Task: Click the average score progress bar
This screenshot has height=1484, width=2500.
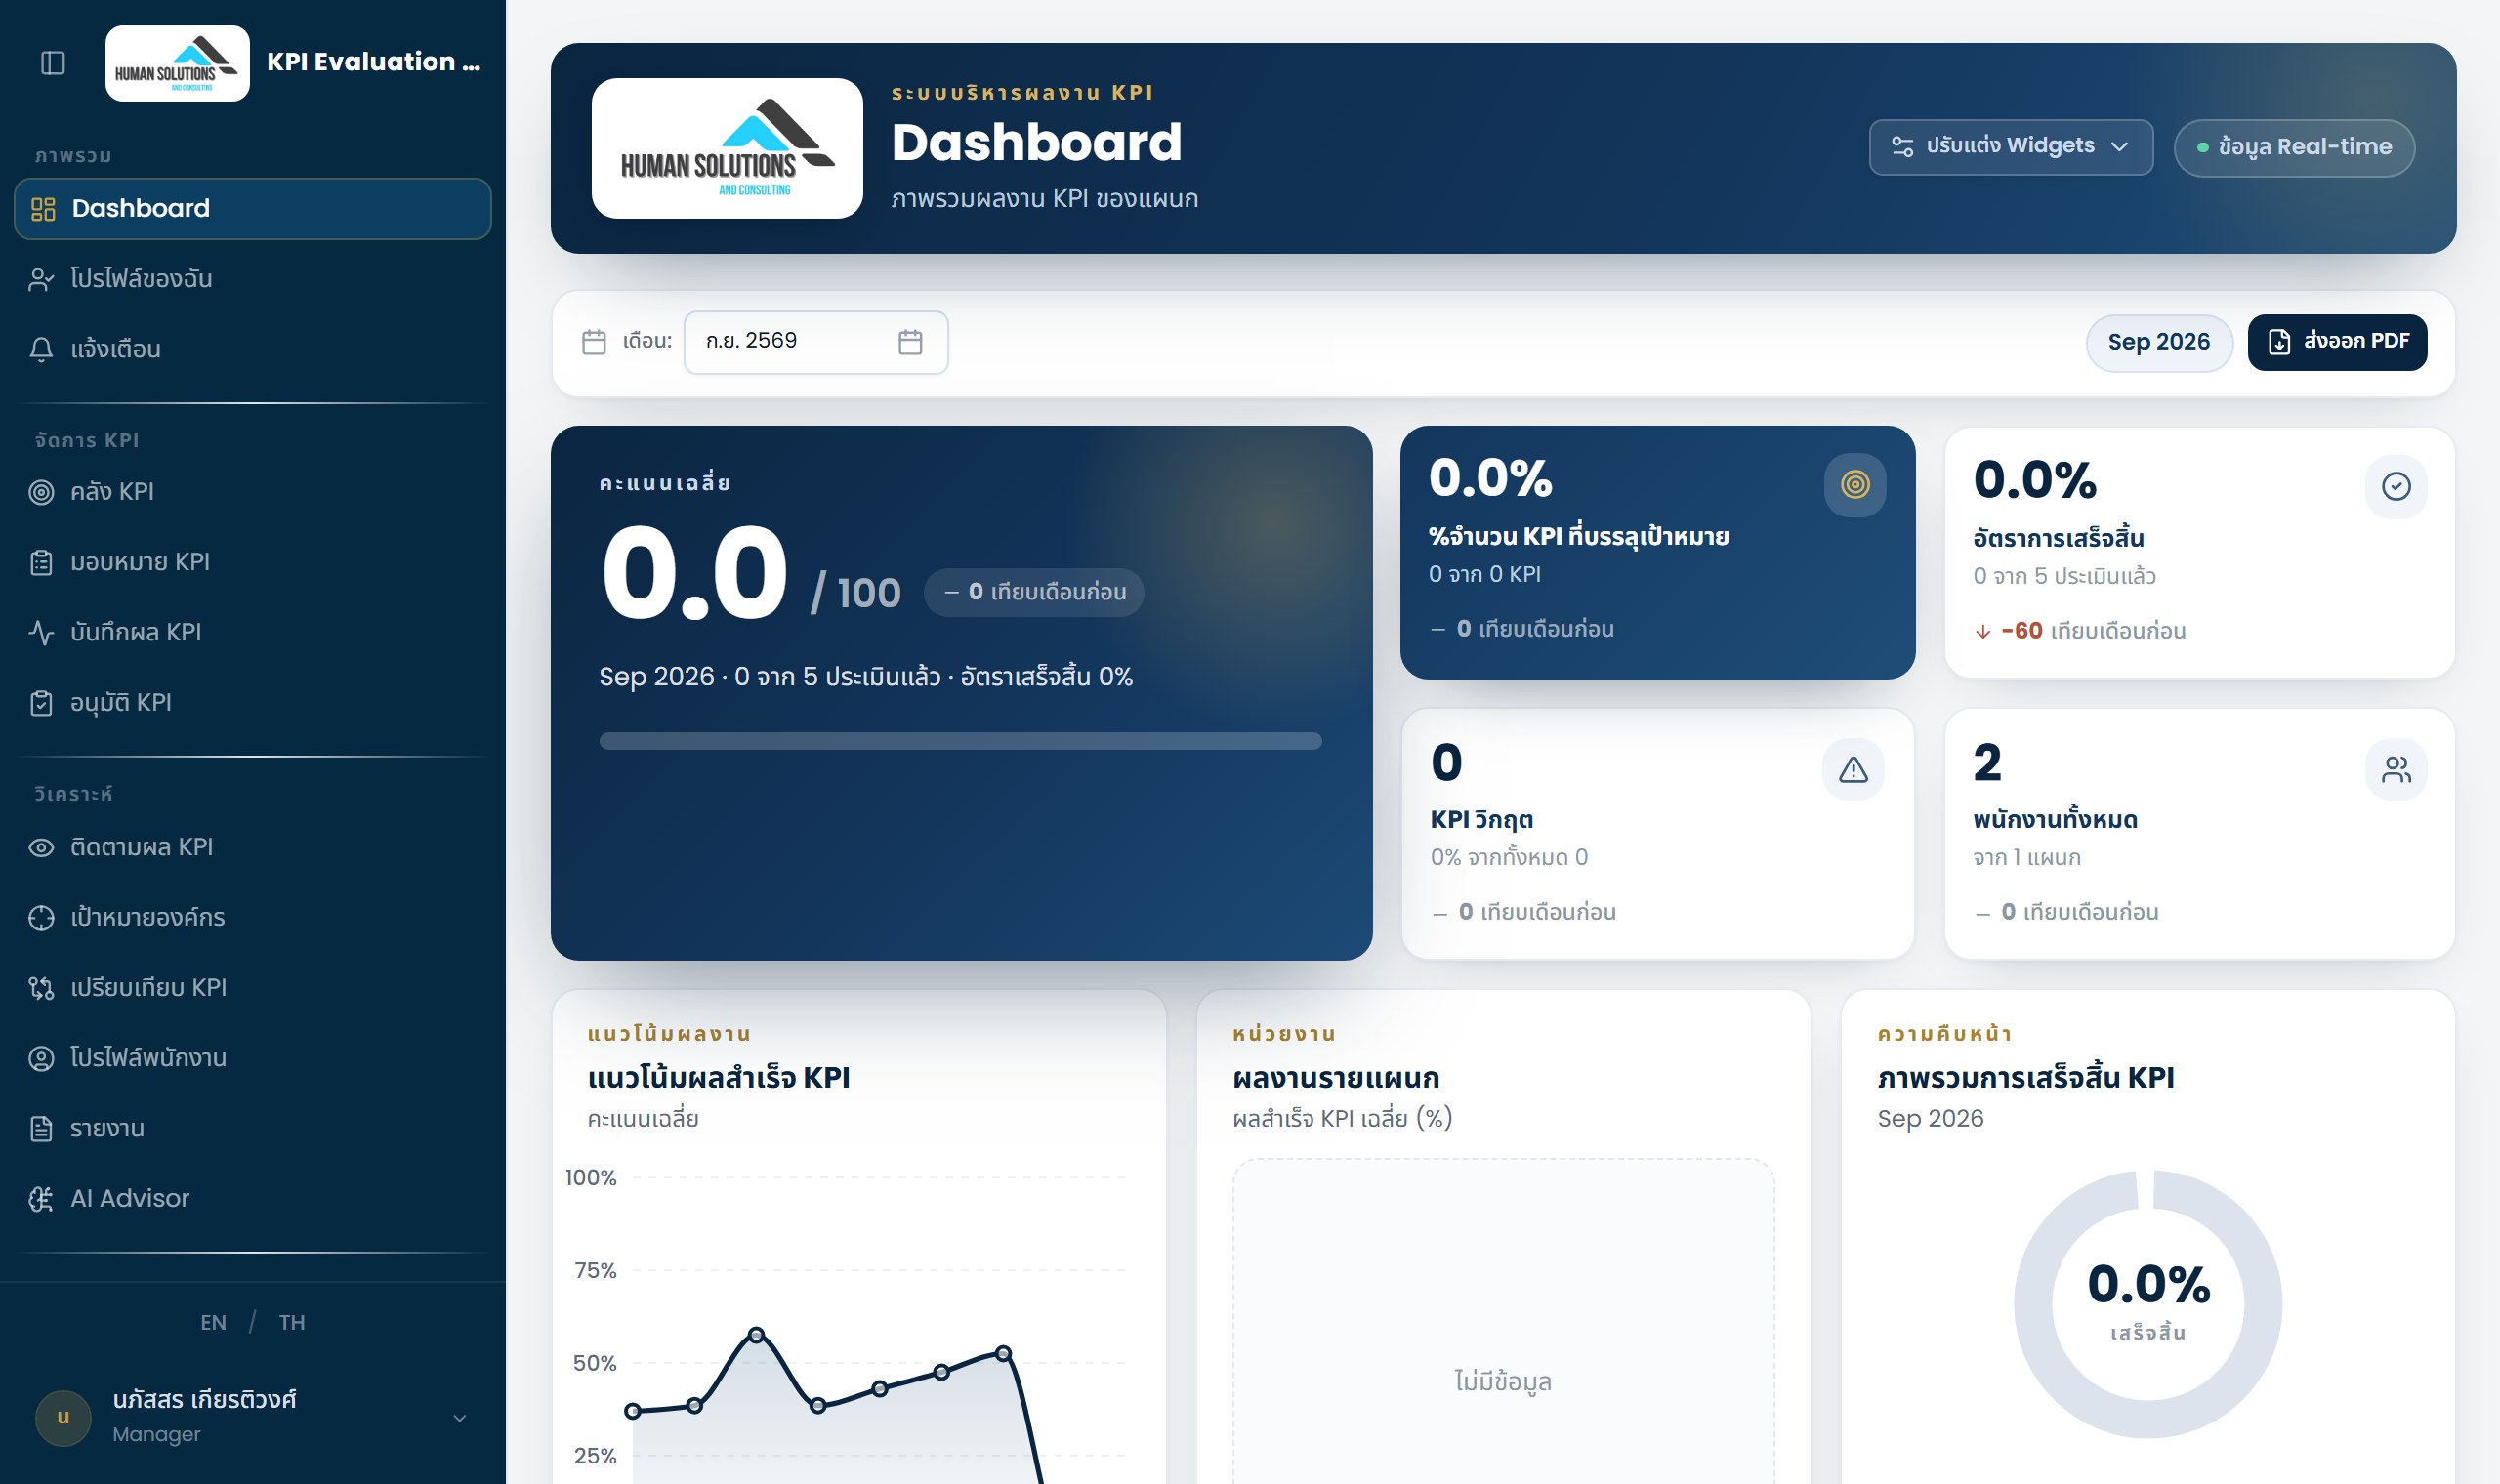Action: coord(960,741)
